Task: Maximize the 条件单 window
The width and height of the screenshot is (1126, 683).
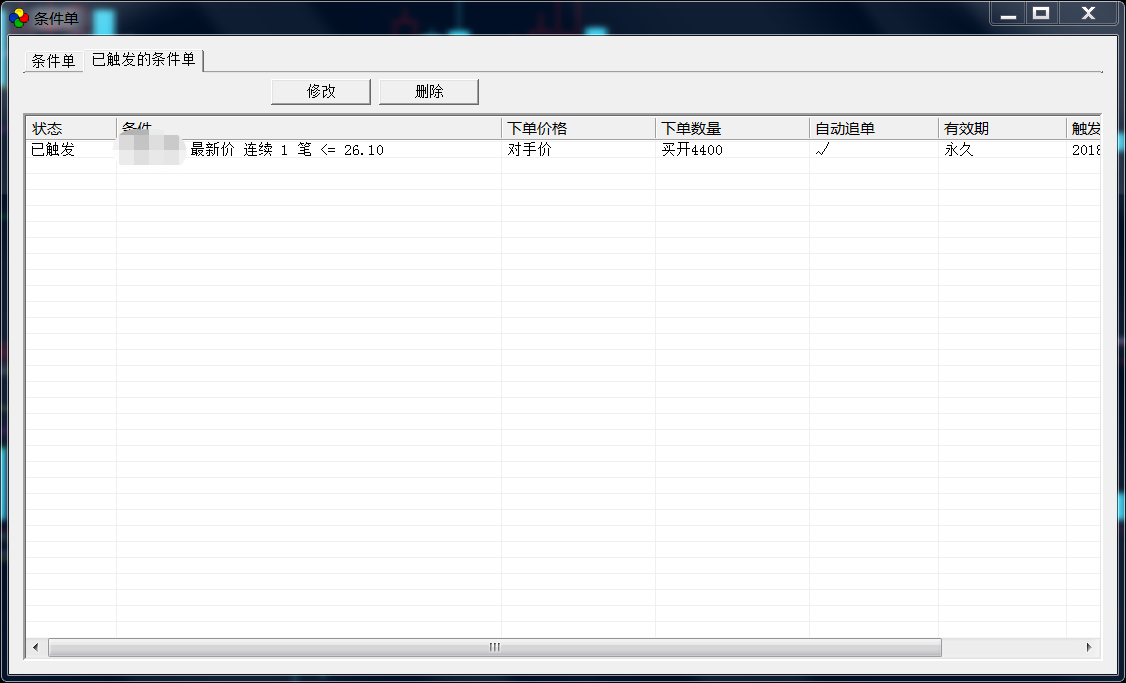Action: click(1041, 14)
